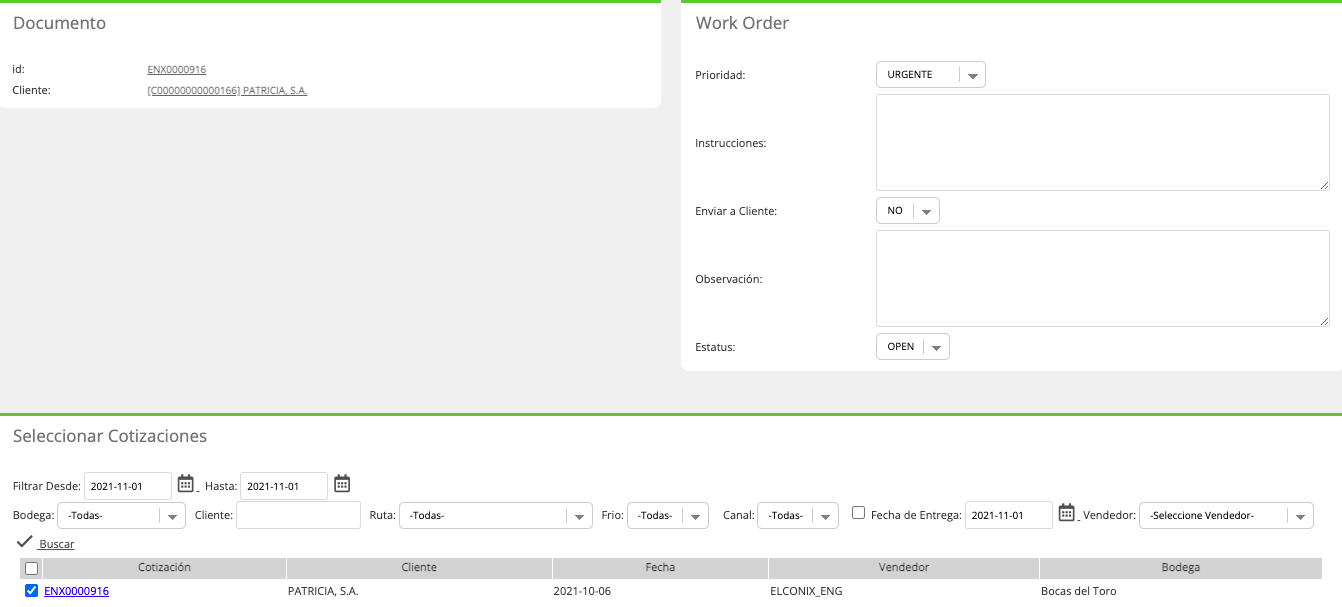Focus the Fecha de Entrega date field
This screenshot has width=1342, height=607.
[x=1009, y=515]
